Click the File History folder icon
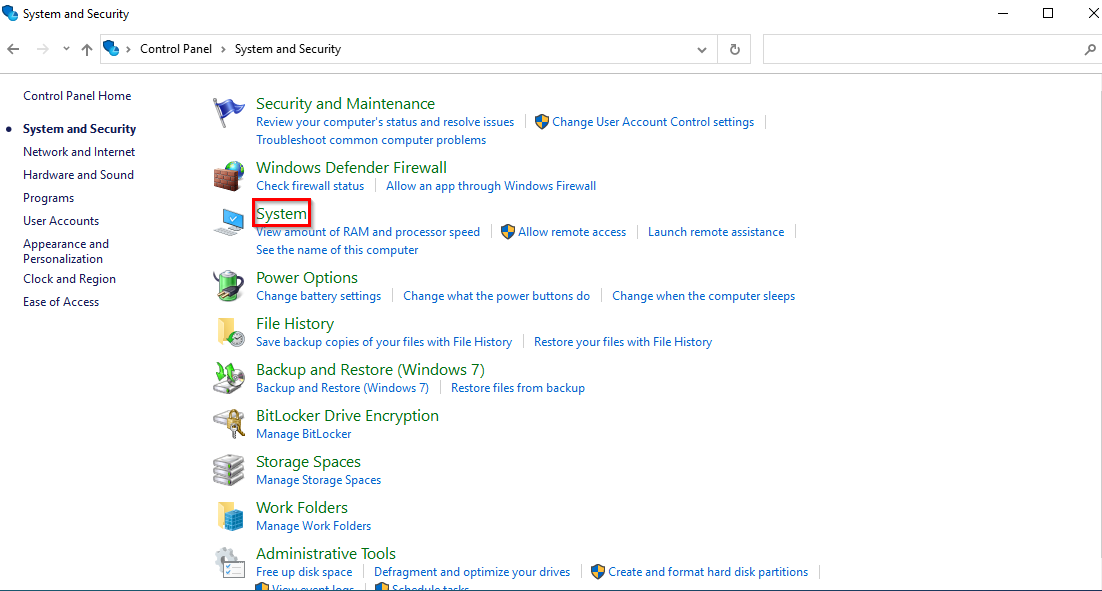1102x591 pixels. 231,332
